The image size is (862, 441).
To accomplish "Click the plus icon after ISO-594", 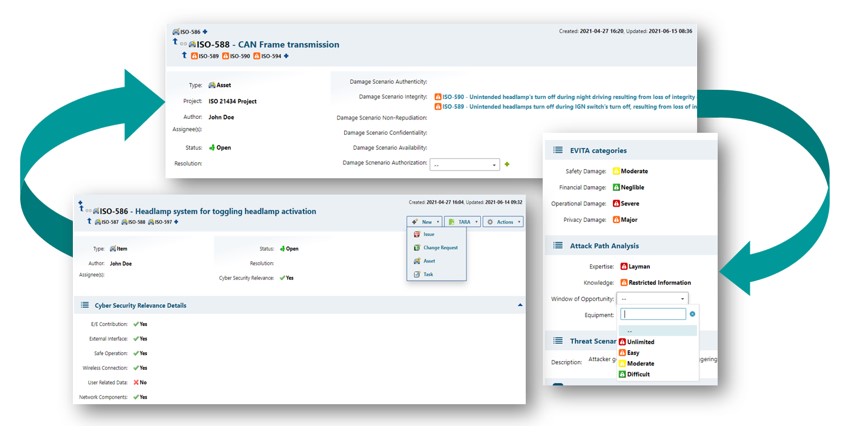I will [x=286, y=56].
